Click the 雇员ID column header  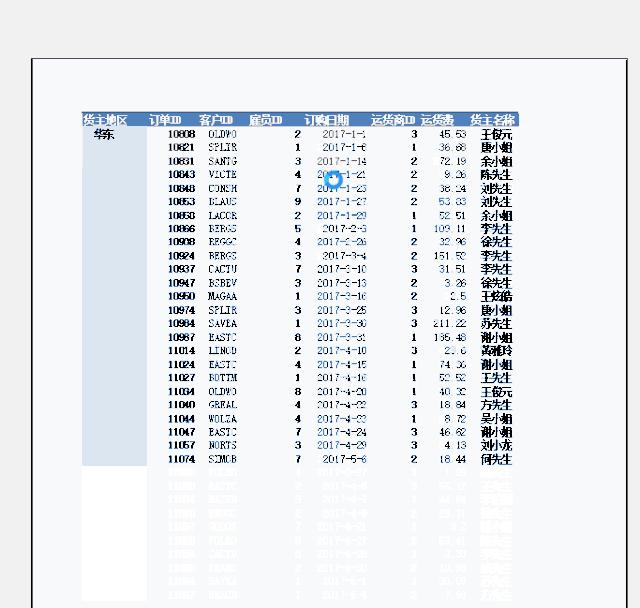(x=265, y=120)
